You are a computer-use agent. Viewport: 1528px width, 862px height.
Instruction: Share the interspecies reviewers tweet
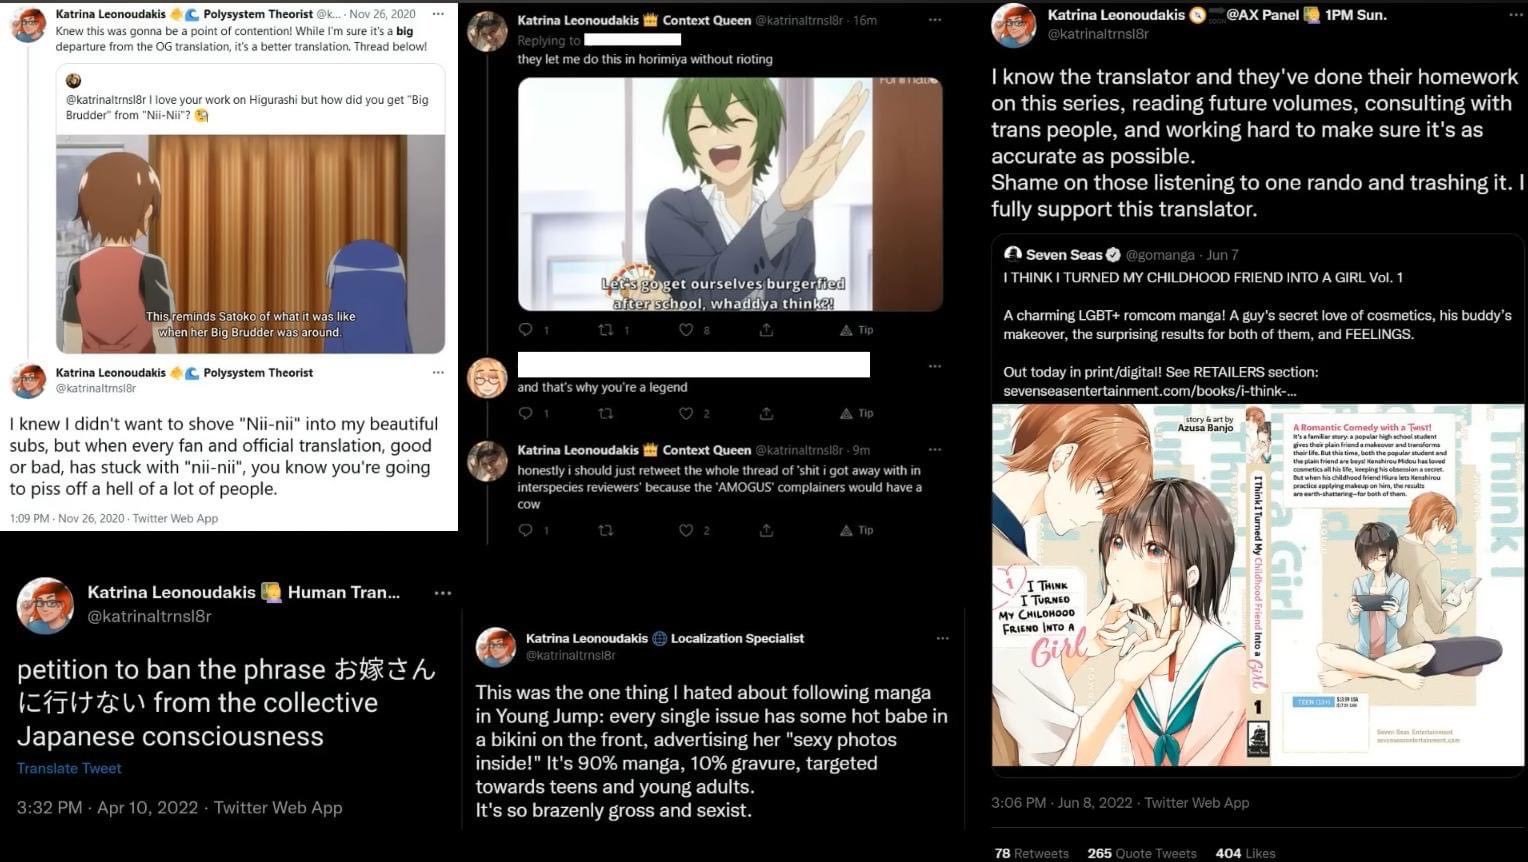coord(766,530)
